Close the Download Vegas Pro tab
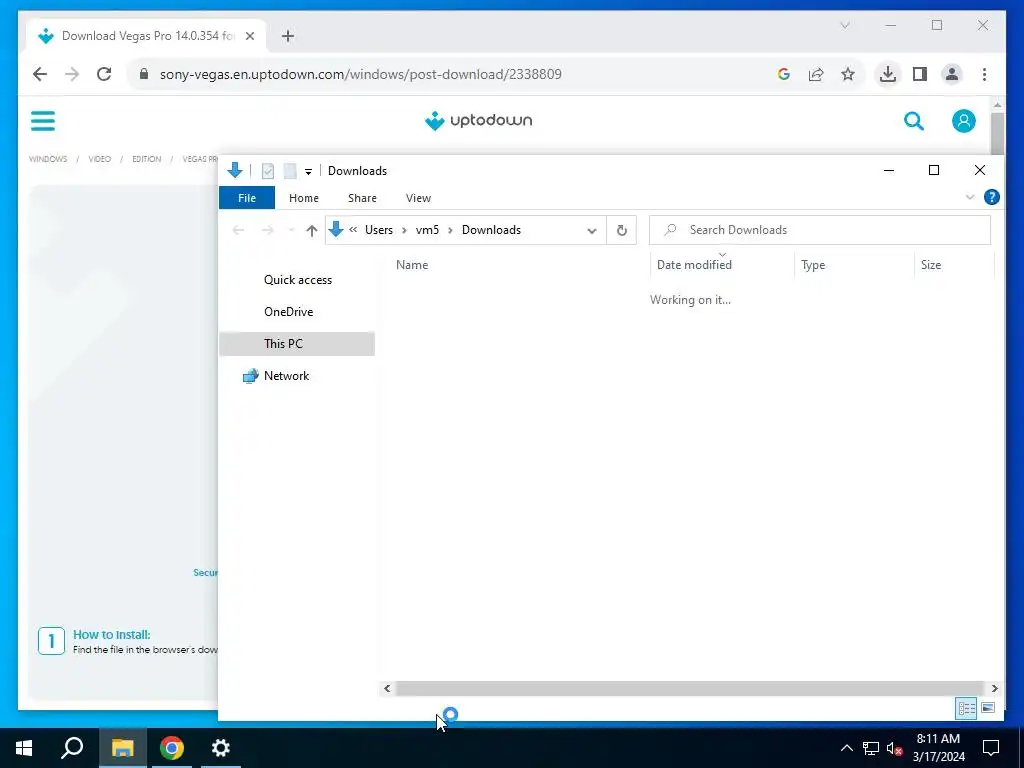The image size is (1024, 768). pos(249,36)
